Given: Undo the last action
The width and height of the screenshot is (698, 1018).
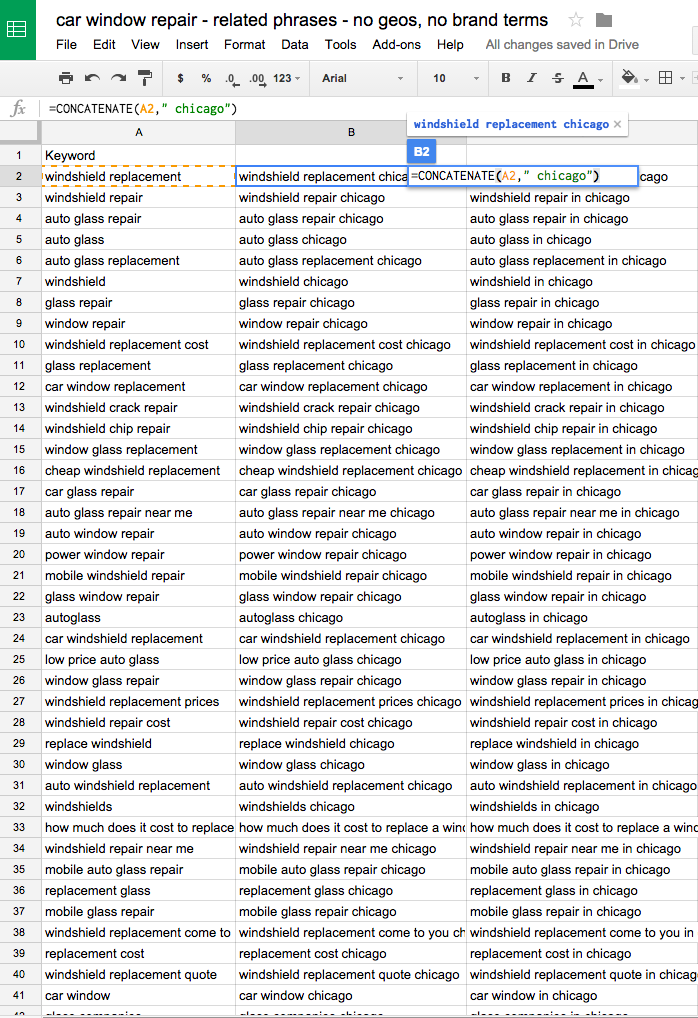Looking at the screenshot, I should point(92,78).
